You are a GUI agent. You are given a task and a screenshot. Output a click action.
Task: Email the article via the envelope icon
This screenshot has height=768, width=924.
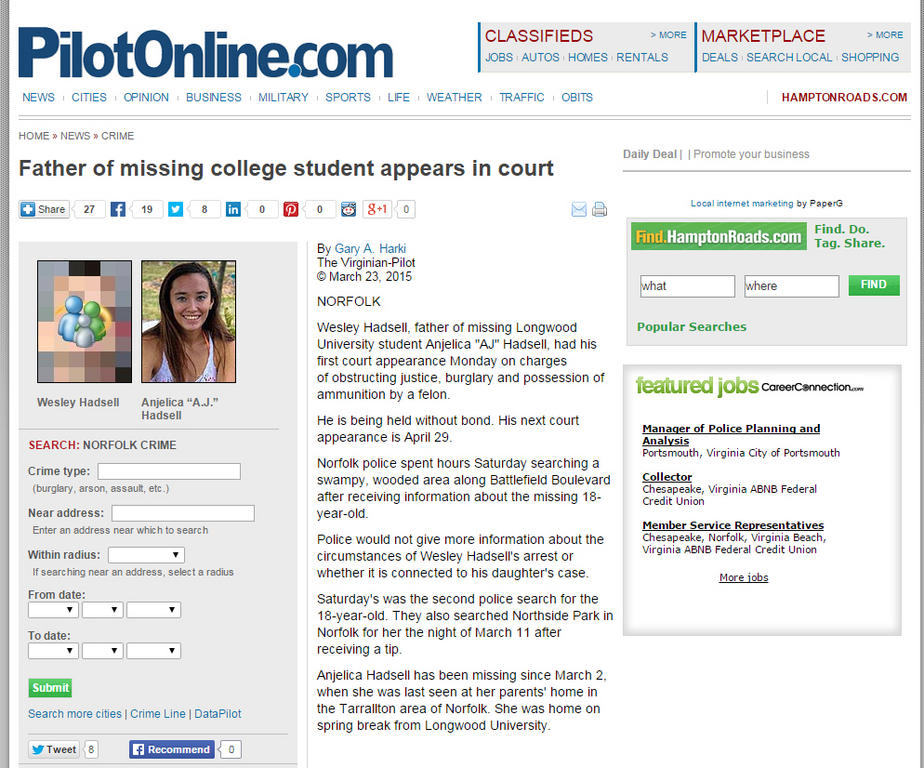point(579,209)
